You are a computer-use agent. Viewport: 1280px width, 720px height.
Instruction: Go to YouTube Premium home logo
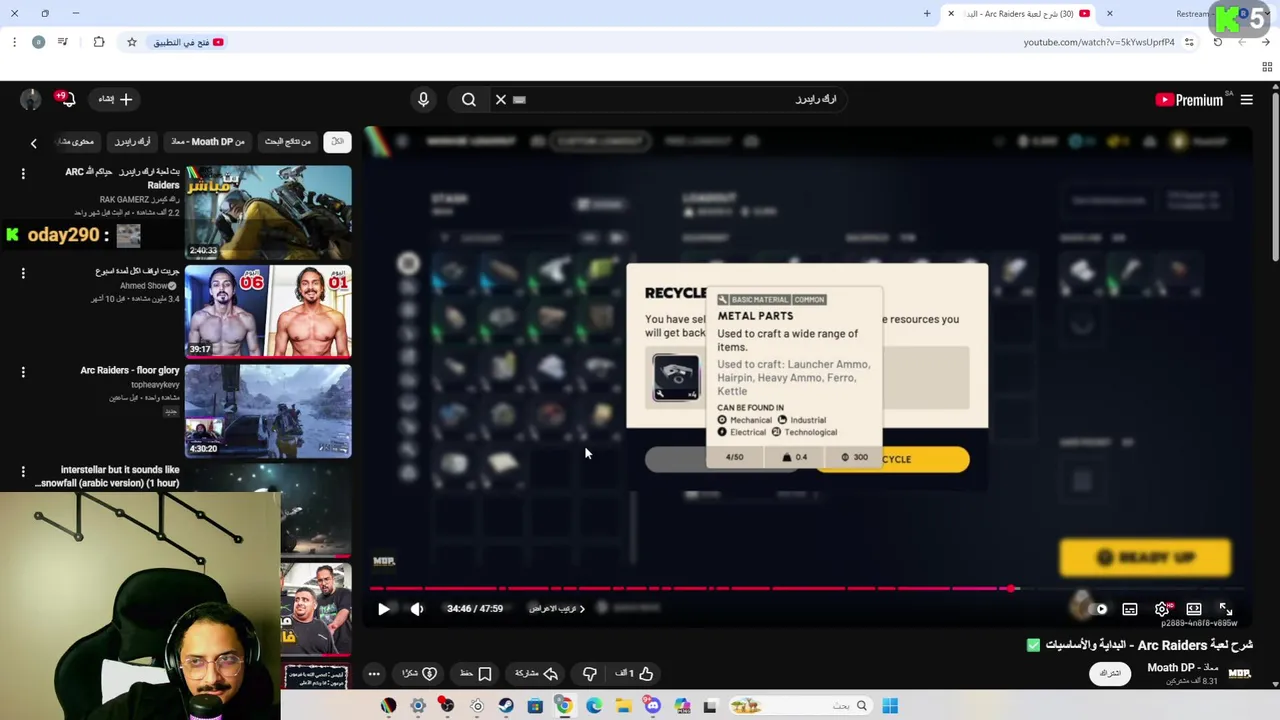click(1189, 100)
